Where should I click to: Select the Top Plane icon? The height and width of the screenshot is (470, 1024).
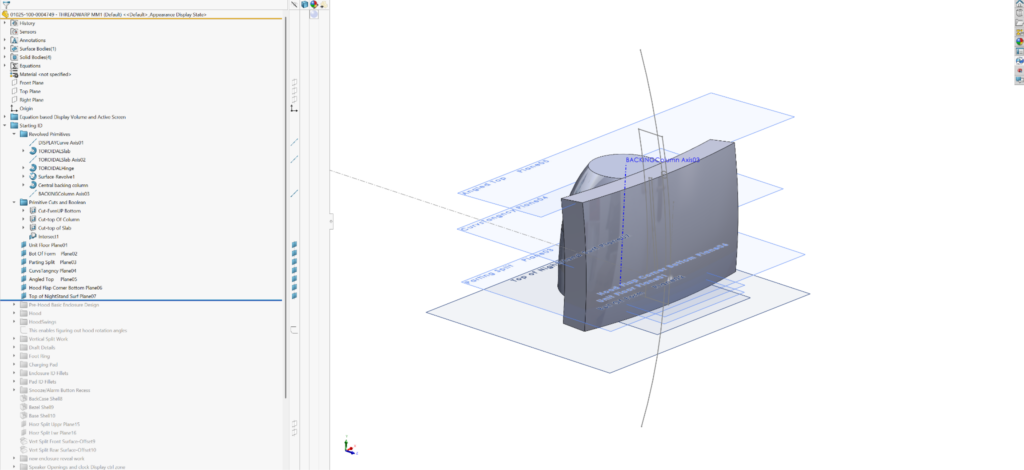14,91
